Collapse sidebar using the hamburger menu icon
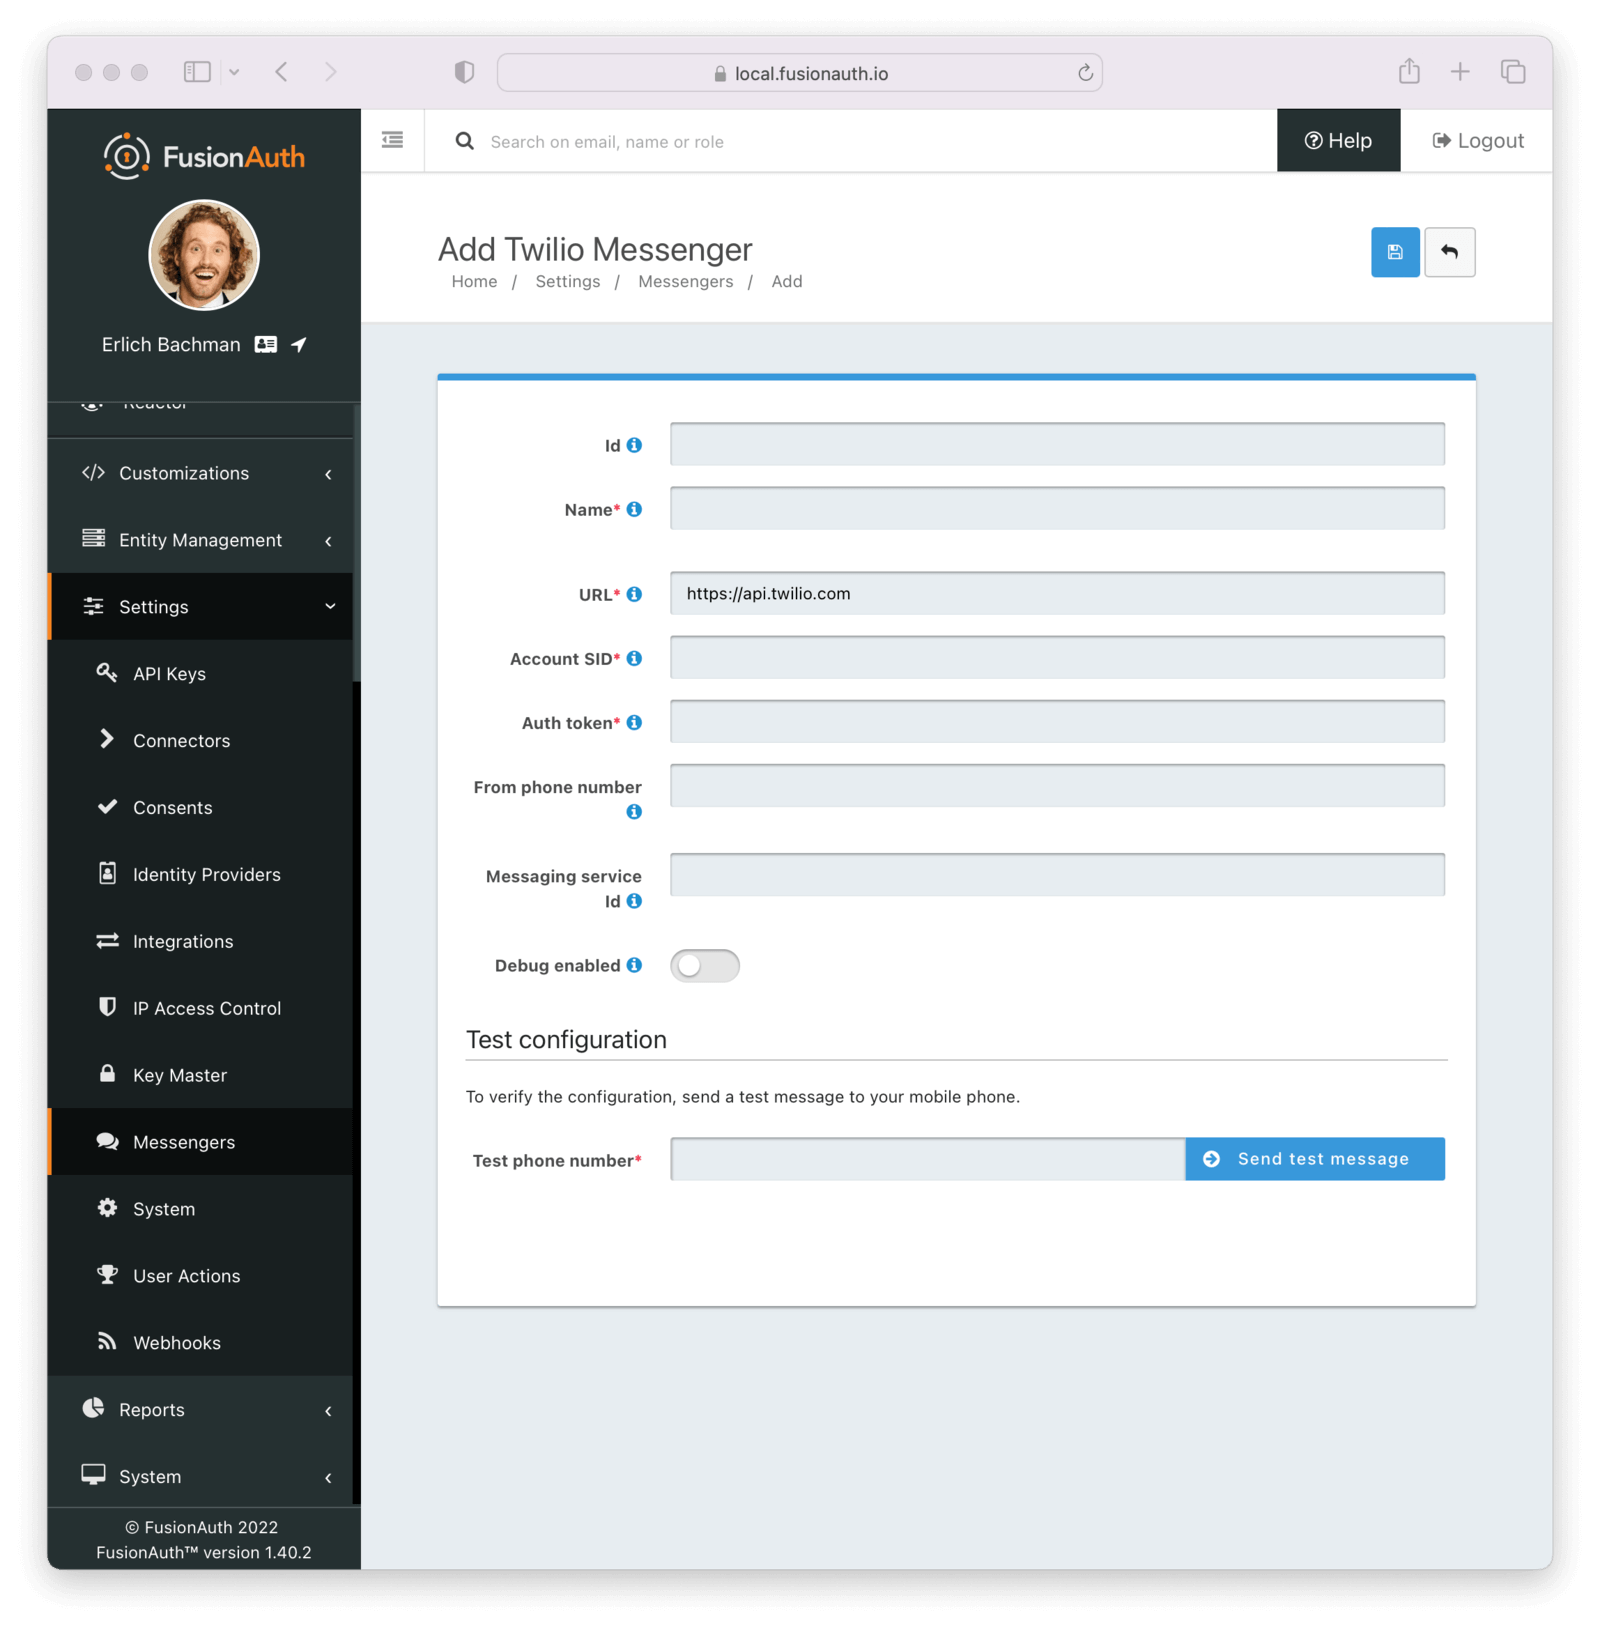Screen dimensions: 1600x1628 click(392, 140)
